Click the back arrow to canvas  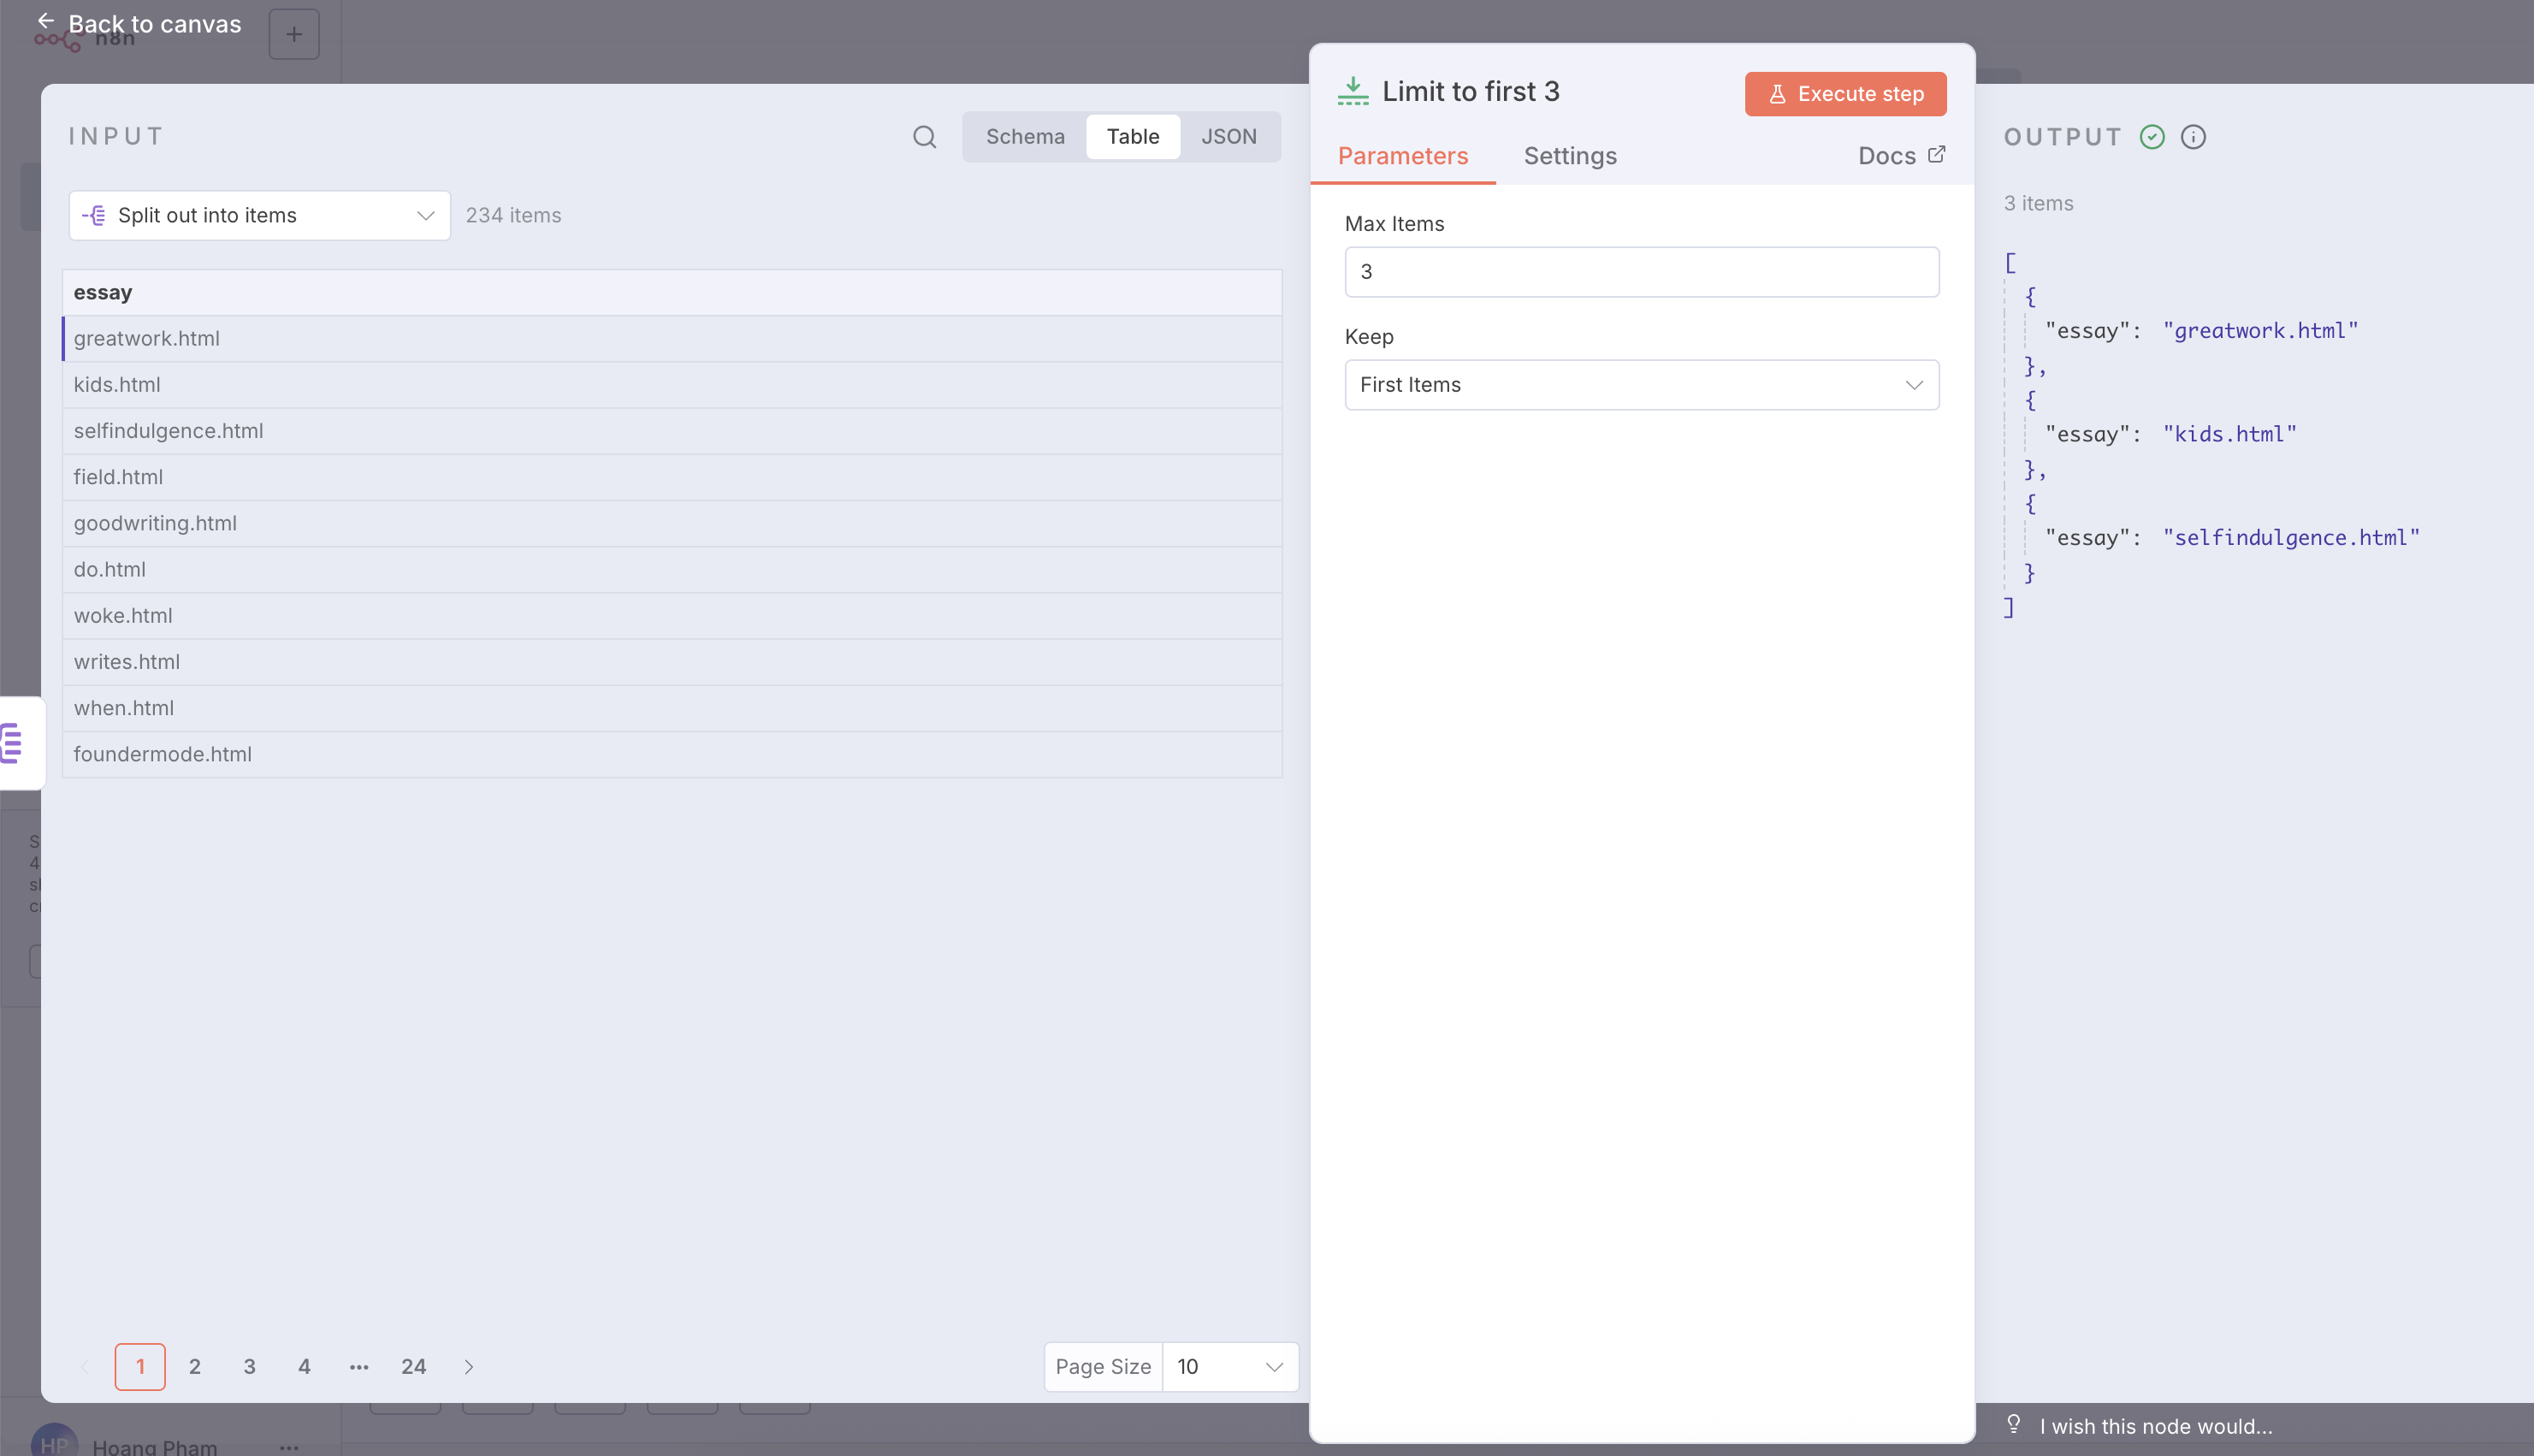[46, 22]
